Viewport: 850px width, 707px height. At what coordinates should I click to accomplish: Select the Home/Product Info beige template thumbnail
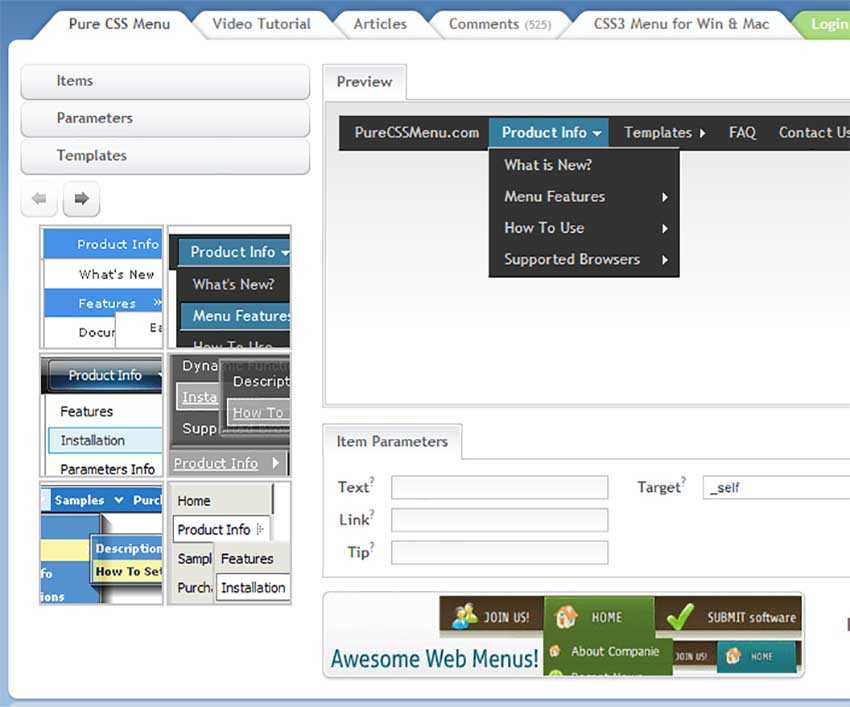[229, 543]
